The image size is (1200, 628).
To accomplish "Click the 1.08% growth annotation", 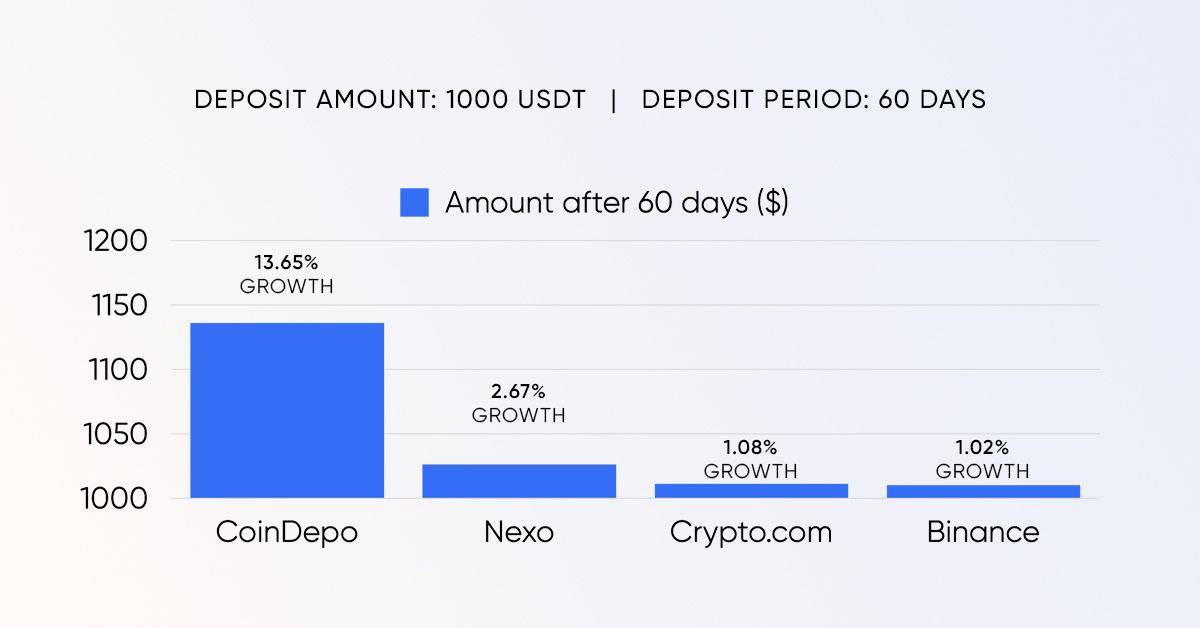I will (751, 458).
